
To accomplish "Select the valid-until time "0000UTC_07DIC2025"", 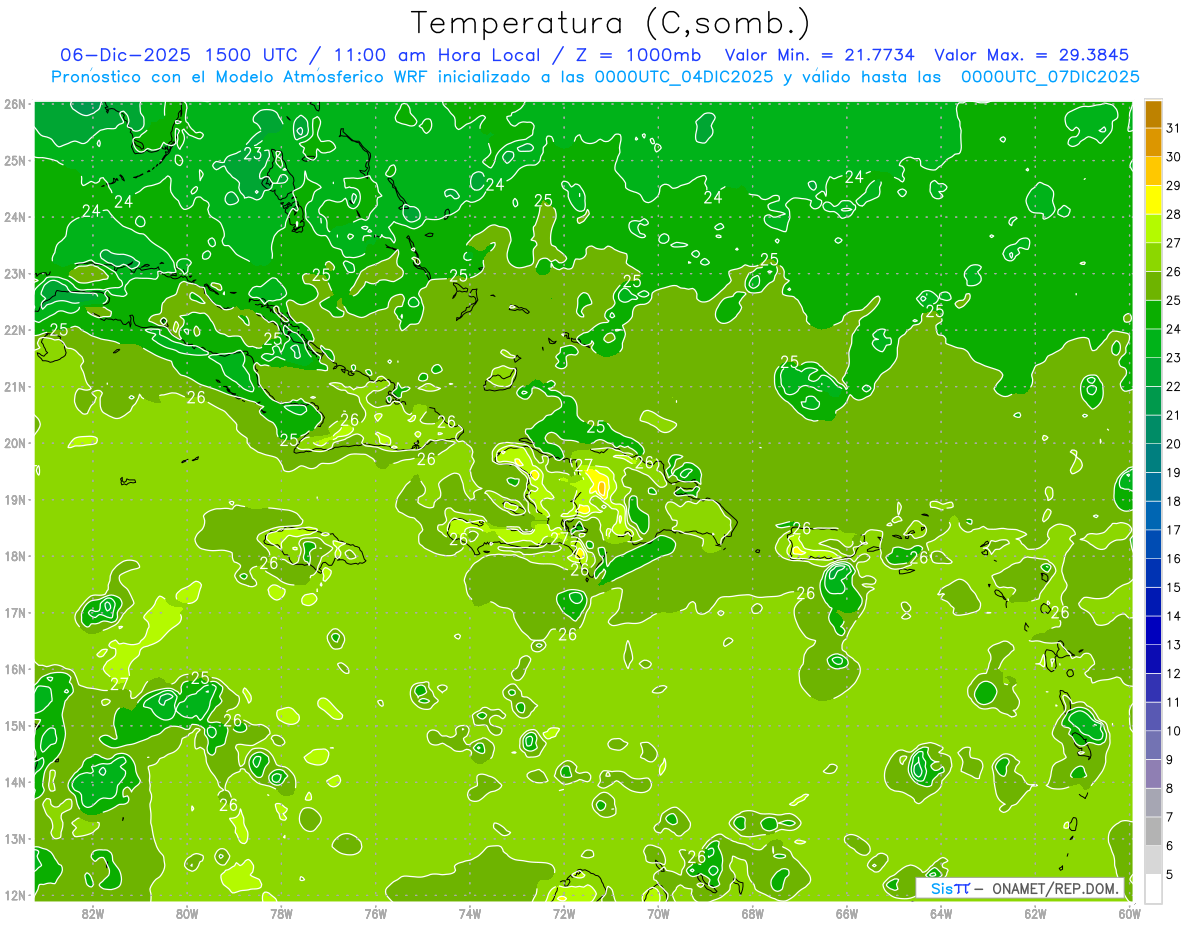I will (x=1050, y=76).
